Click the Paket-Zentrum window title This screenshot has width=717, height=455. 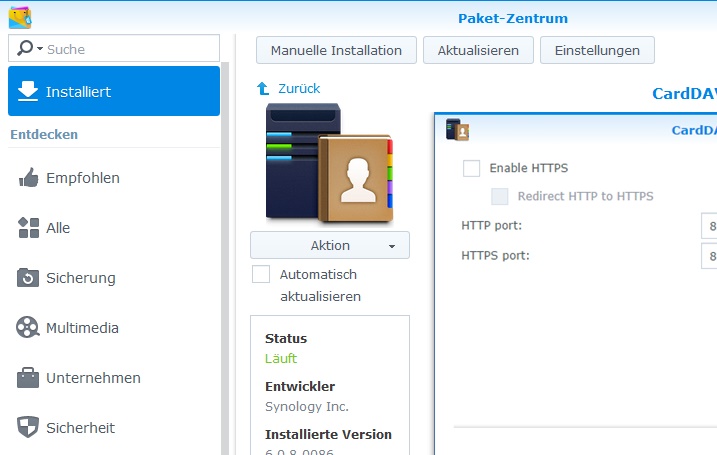click(x=513, y=18)
